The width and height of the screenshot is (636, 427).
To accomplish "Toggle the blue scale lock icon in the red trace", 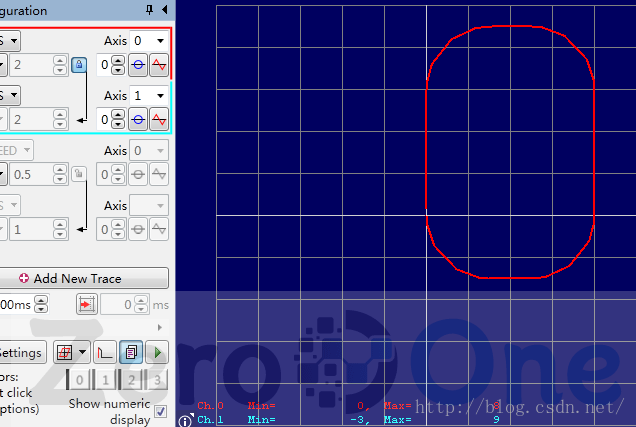I will (x=79, y=65).
